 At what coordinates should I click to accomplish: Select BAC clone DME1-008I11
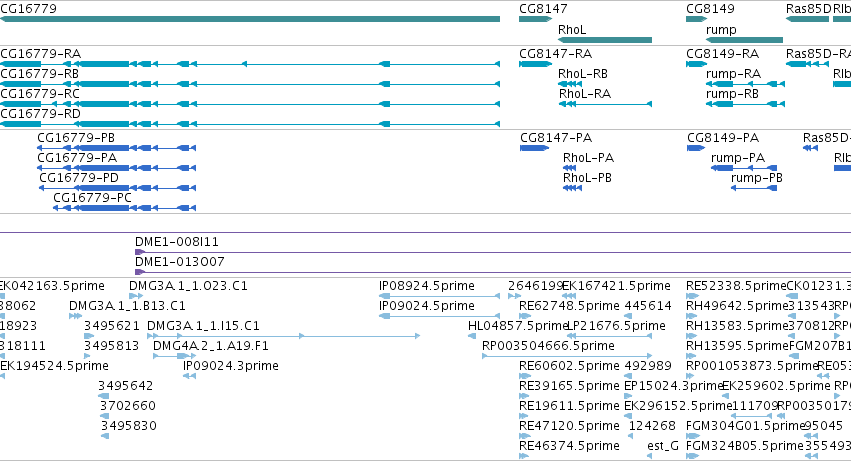click(x=493, y=252)
